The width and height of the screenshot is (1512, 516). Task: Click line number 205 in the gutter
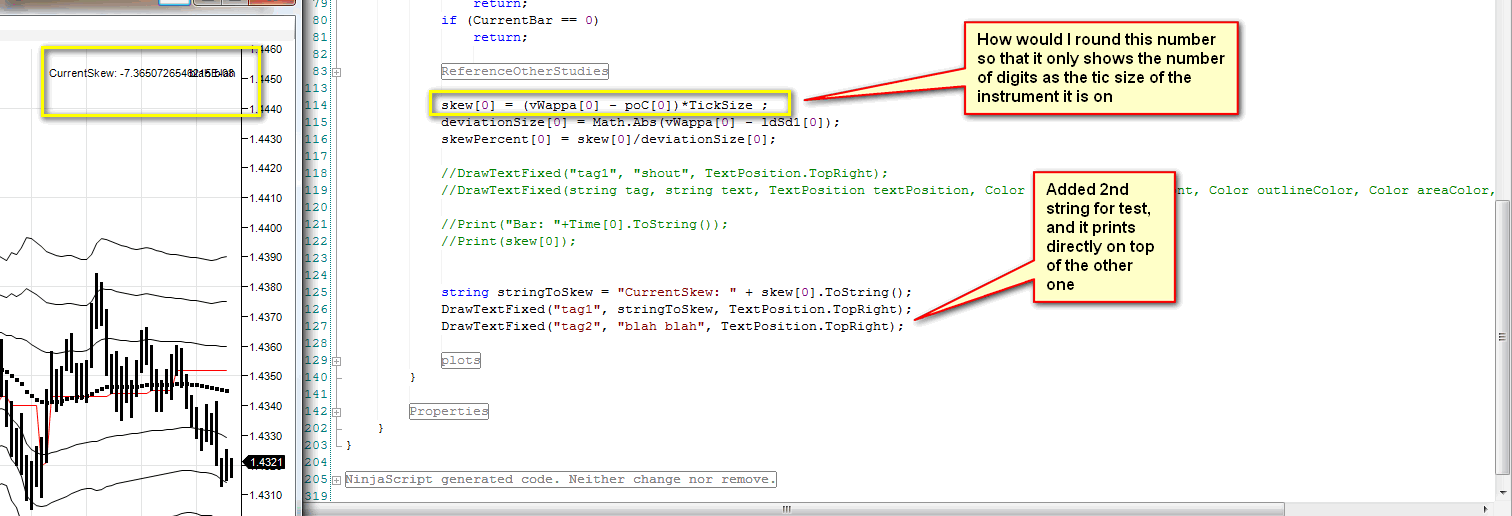pos(315,479)
